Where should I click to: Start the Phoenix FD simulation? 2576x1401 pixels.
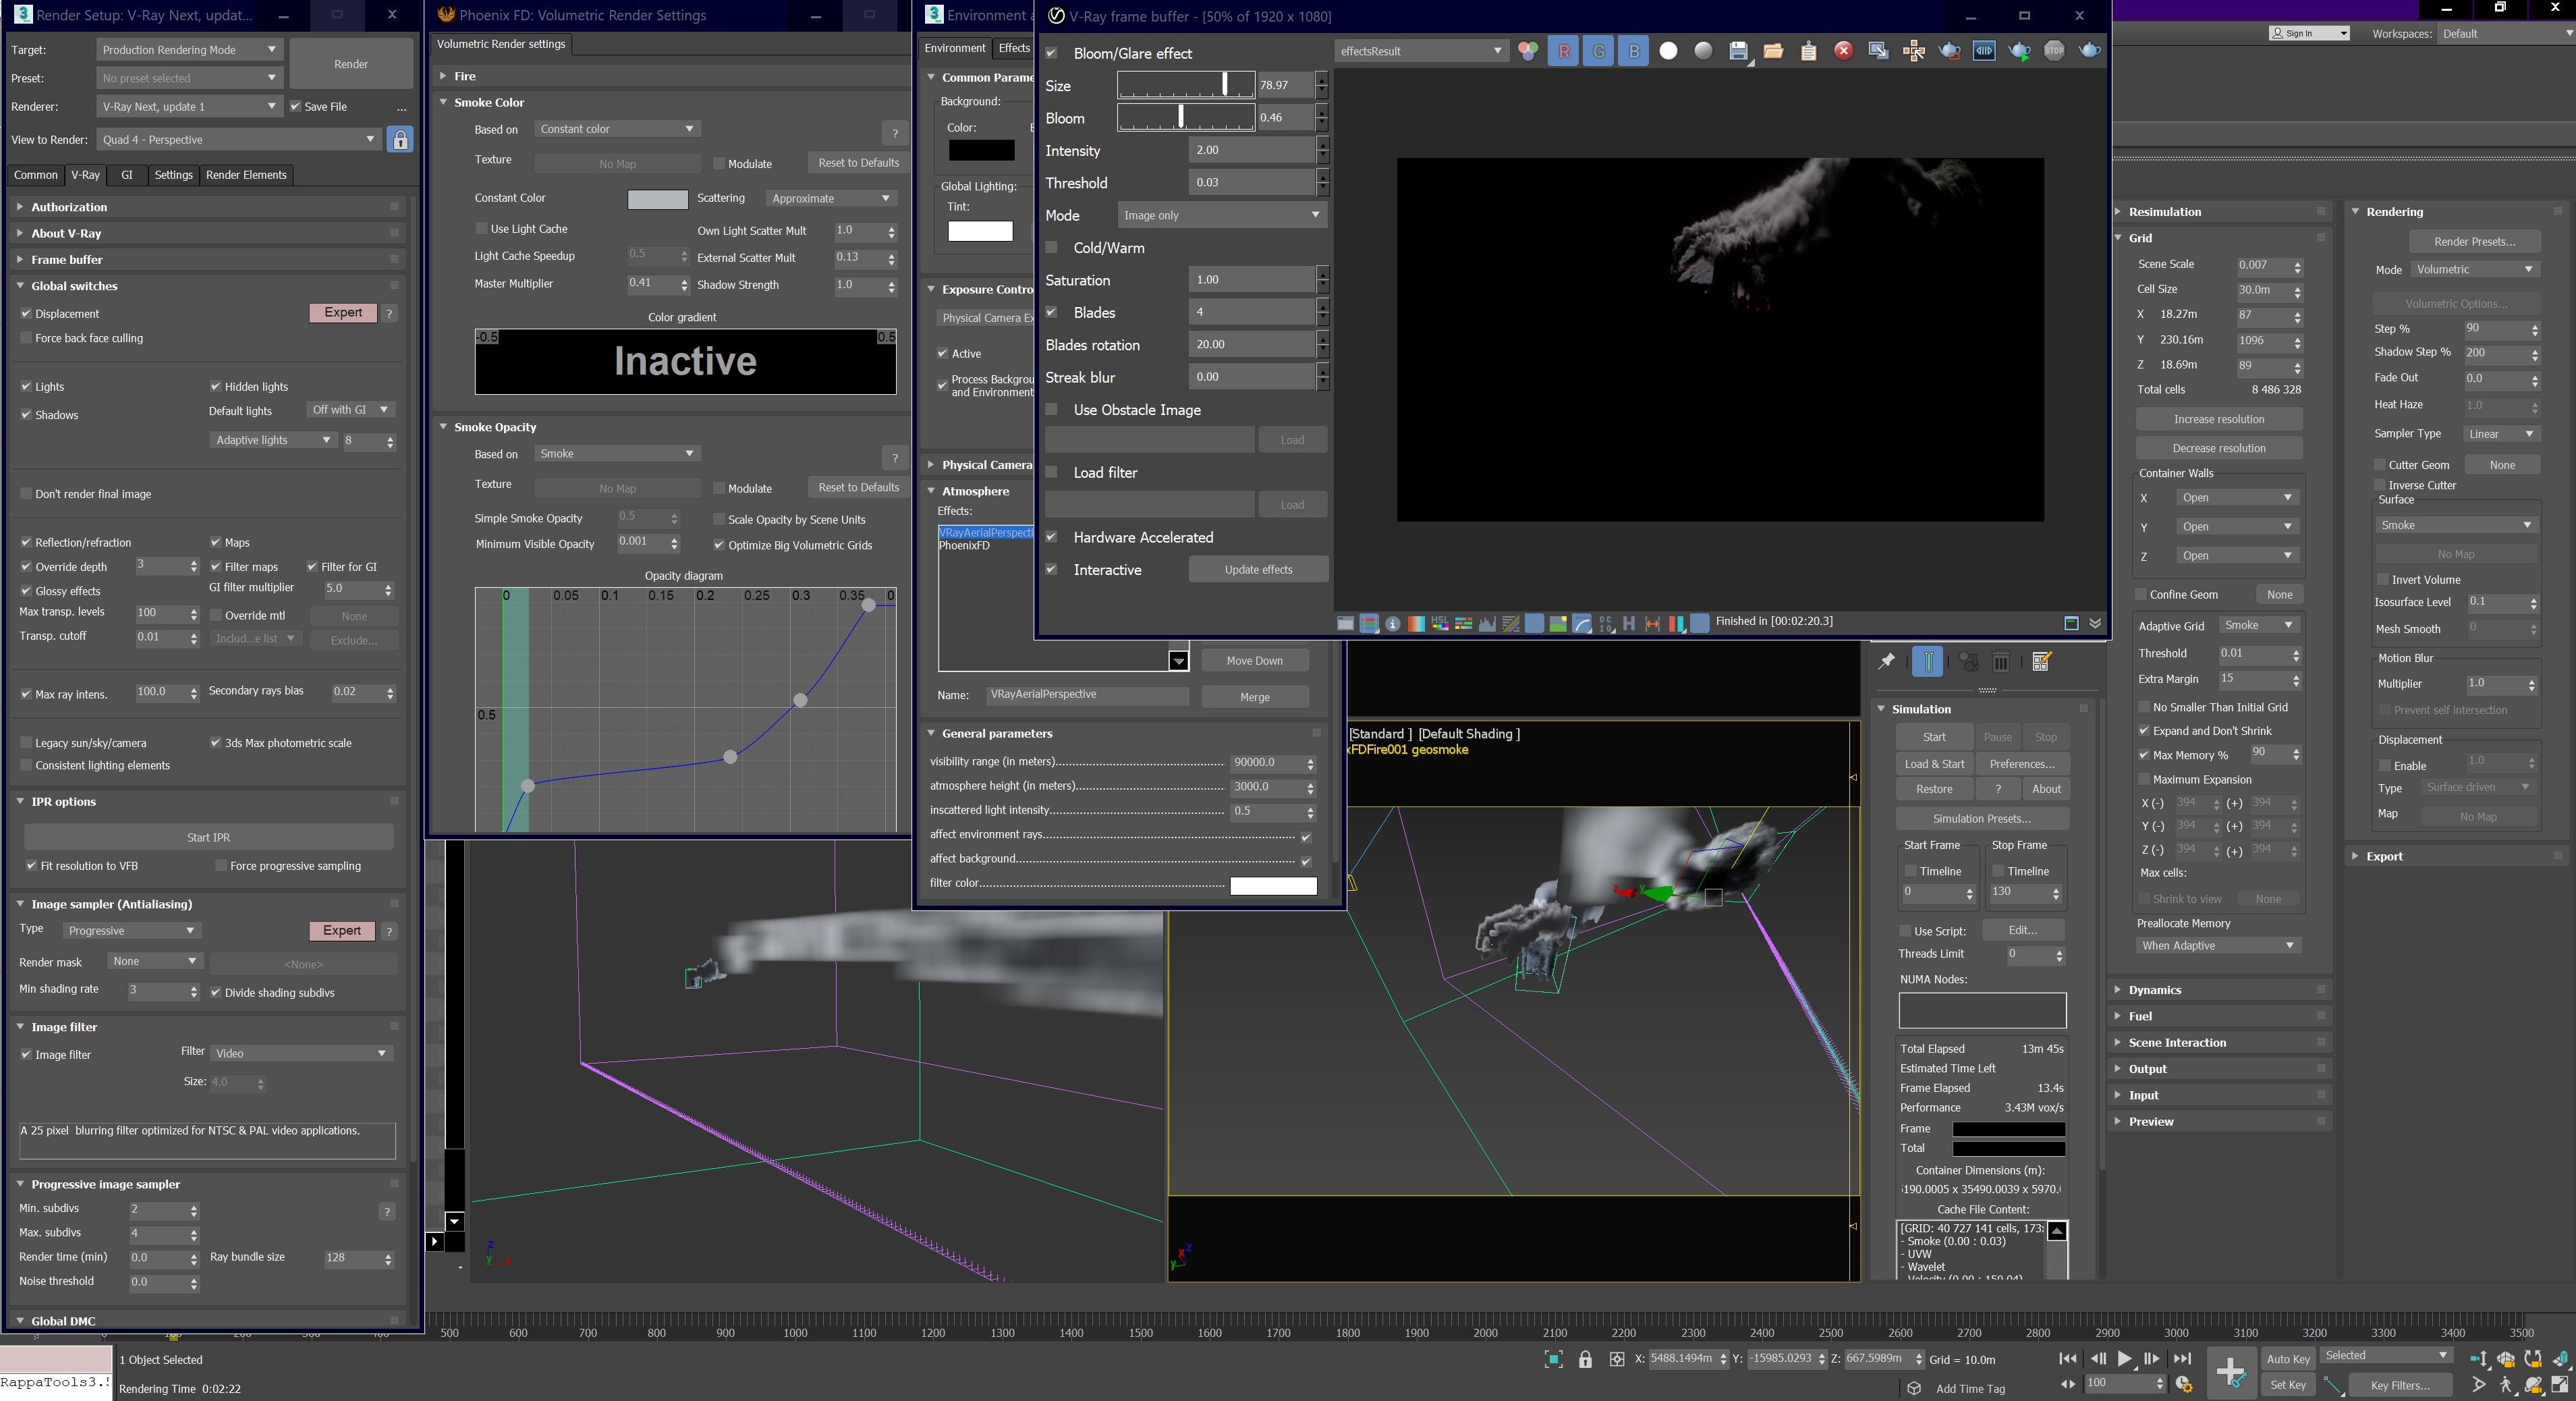[1934, 737]
